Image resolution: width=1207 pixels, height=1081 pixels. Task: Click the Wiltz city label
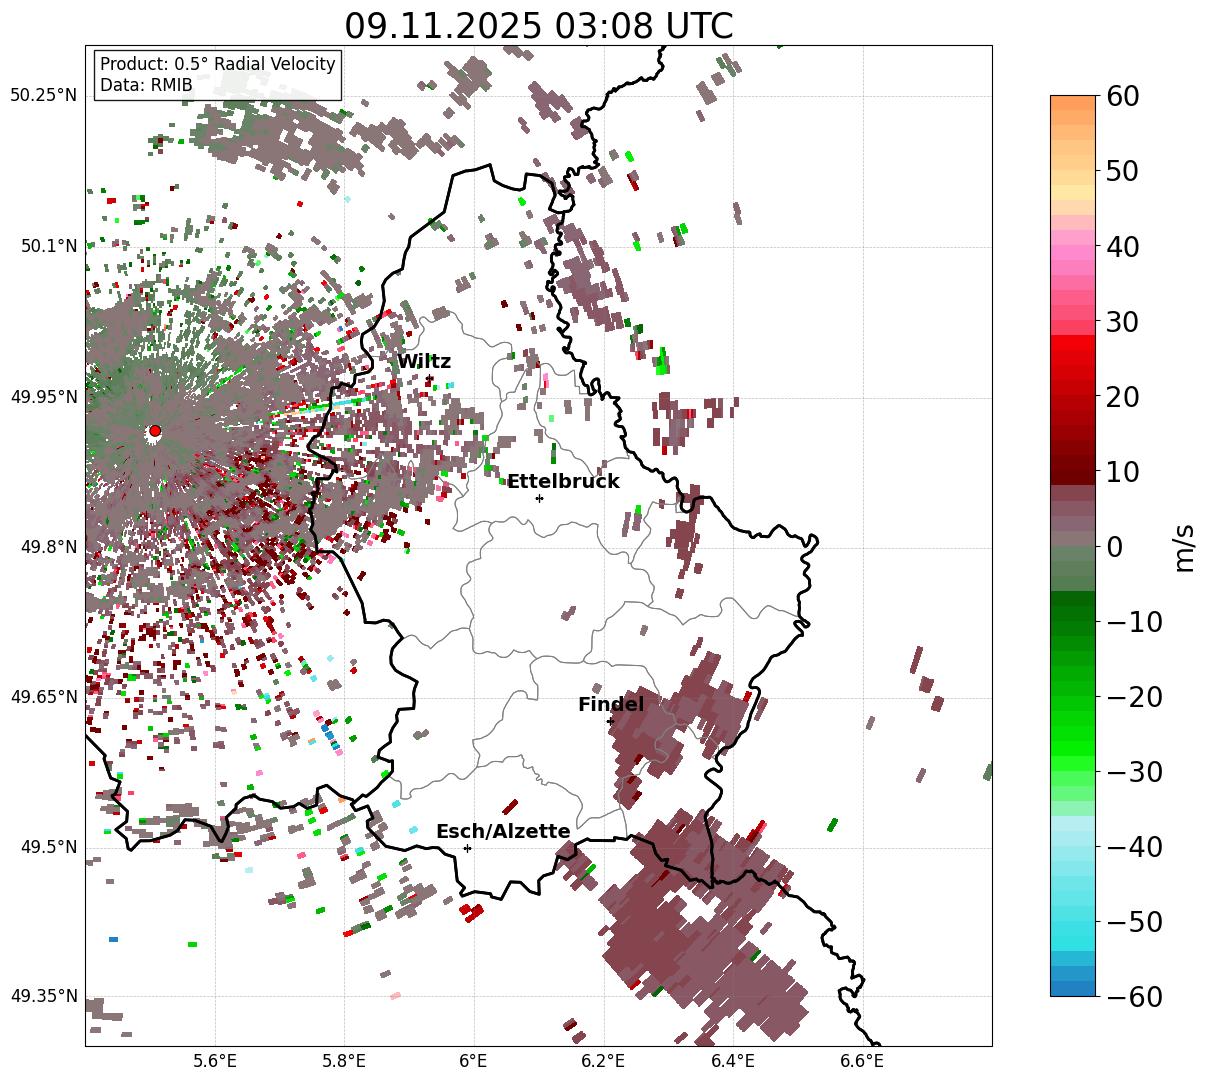[424, 362]
